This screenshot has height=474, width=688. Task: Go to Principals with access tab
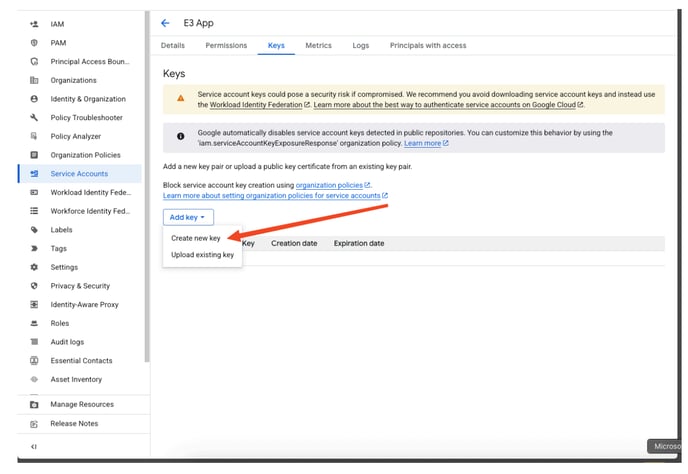[427, 46]
